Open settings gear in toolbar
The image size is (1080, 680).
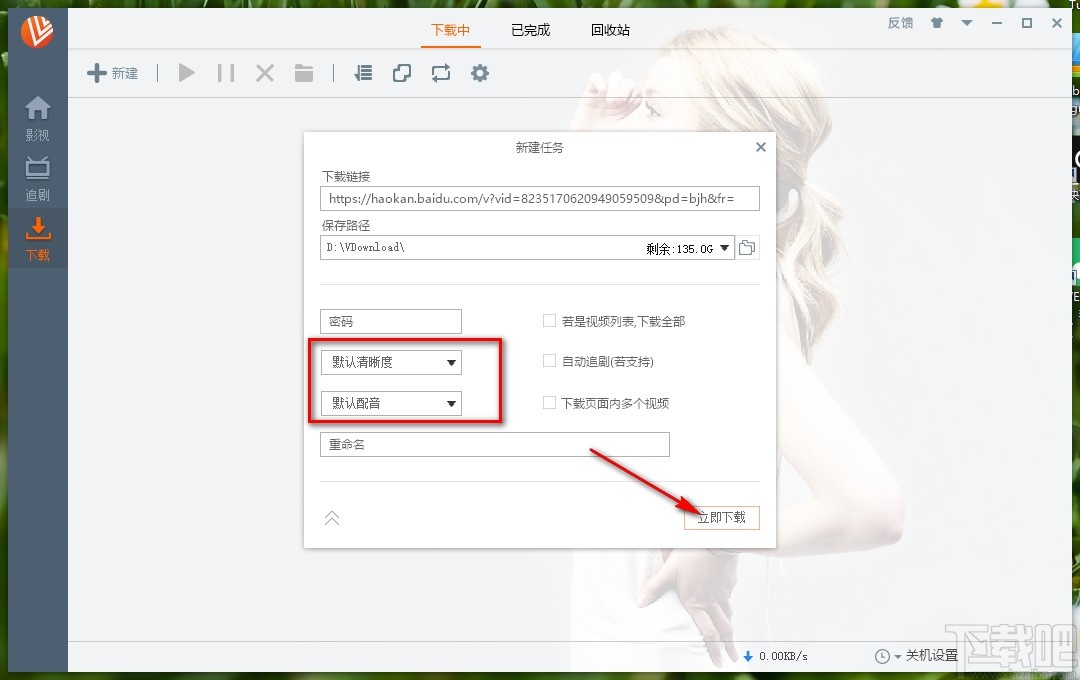[480, 73]
